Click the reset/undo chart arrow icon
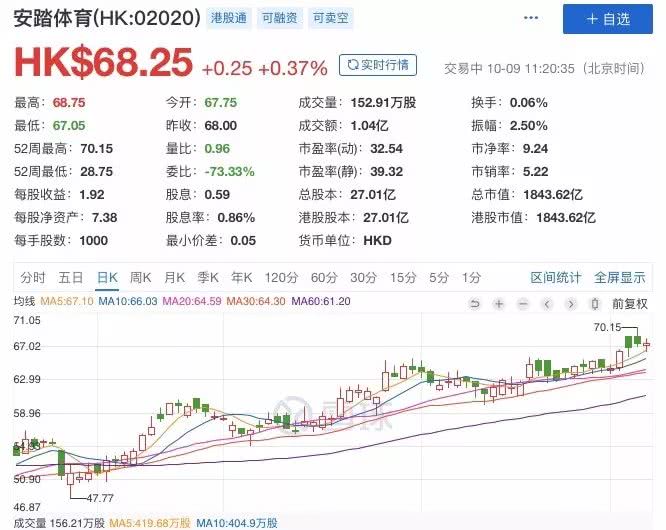 (474, 304)
